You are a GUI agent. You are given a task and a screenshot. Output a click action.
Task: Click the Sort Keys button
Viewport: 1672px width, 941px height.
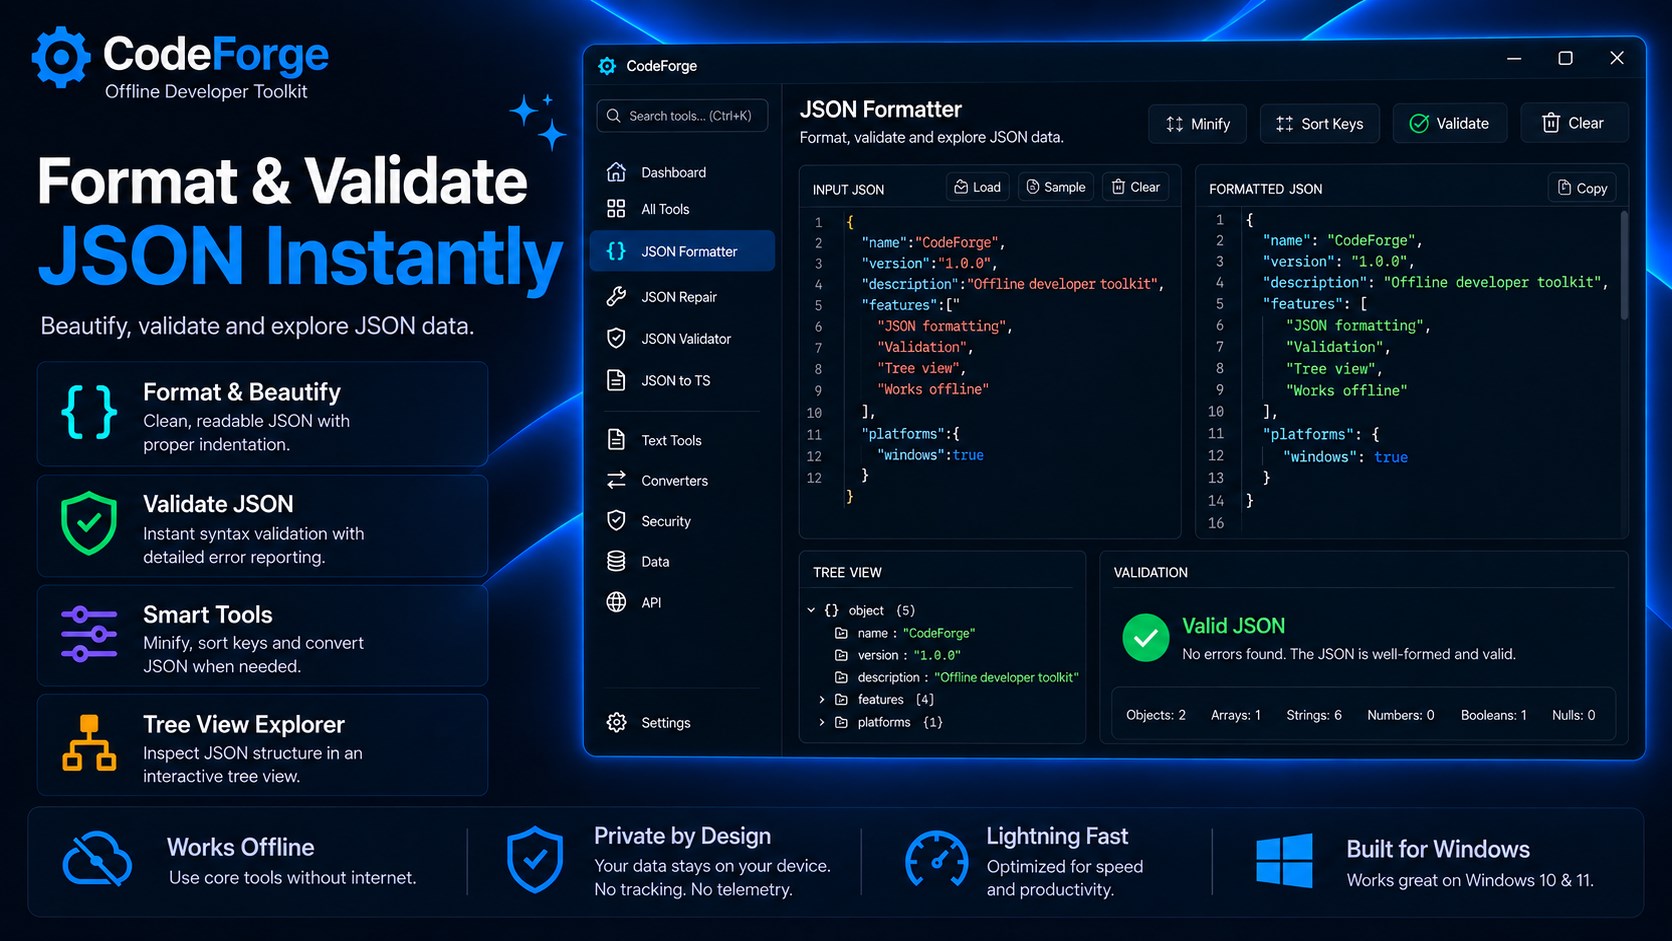coord(1319,123)
